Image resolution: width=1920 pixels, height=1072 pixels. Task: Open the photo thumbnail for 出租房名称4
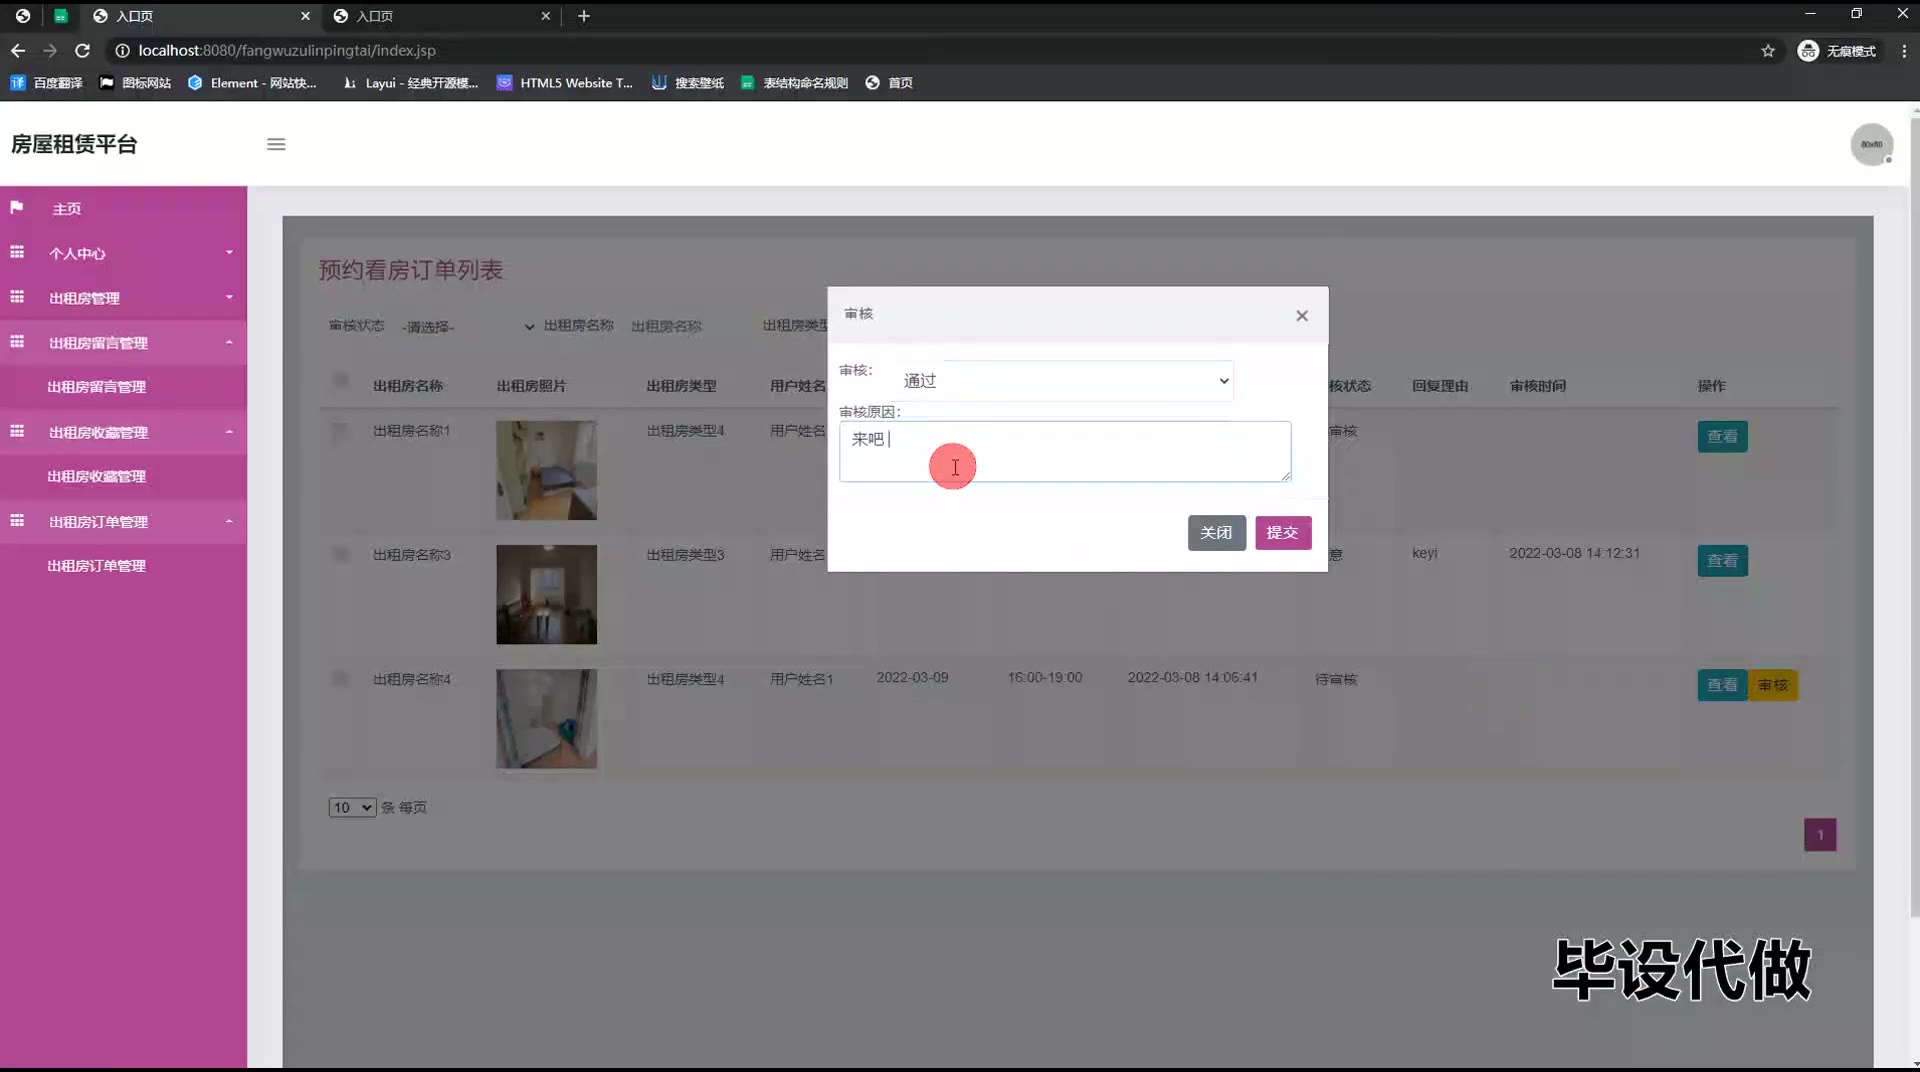[x=546, y=719]
